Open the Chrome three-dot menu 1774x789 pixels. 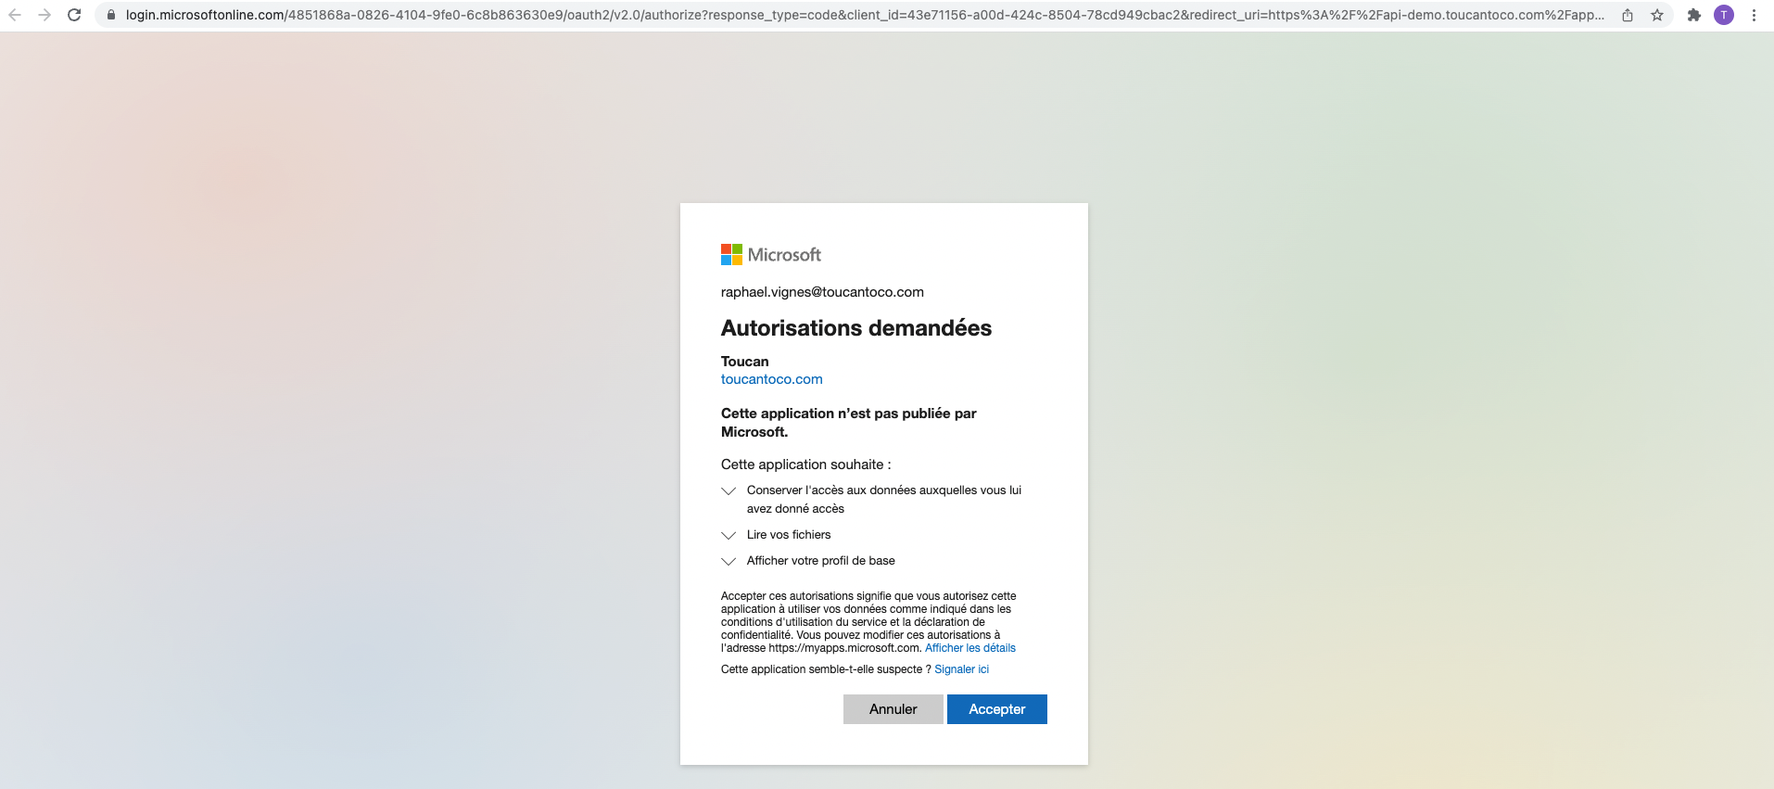pyautogui.click(x=1754, y=15)
